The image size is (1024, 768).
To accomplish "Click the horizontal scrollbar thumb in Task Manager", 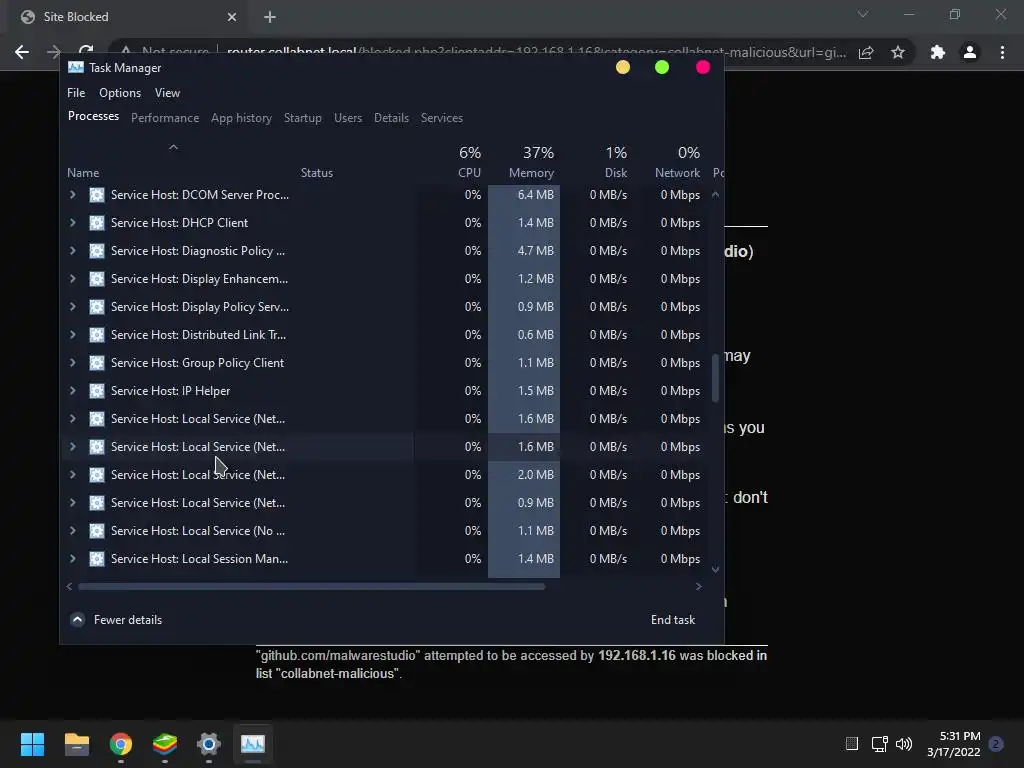I will tap(312, 586).
